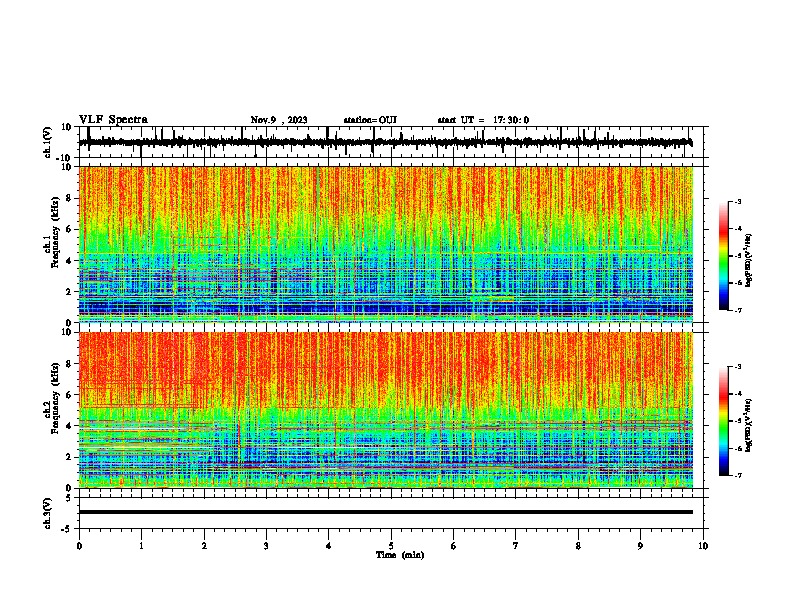Select the ch.1 "Frequency (kHz)" axis label
792x612 pixels.
tap(55, 232)
